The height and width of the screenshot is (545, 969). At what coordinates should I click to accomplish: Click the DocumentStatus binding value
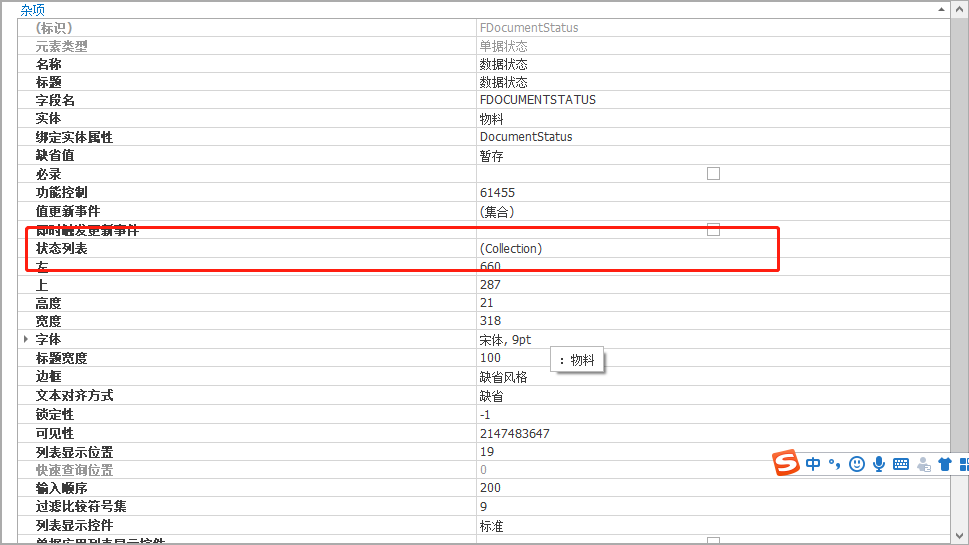point(526,137)
